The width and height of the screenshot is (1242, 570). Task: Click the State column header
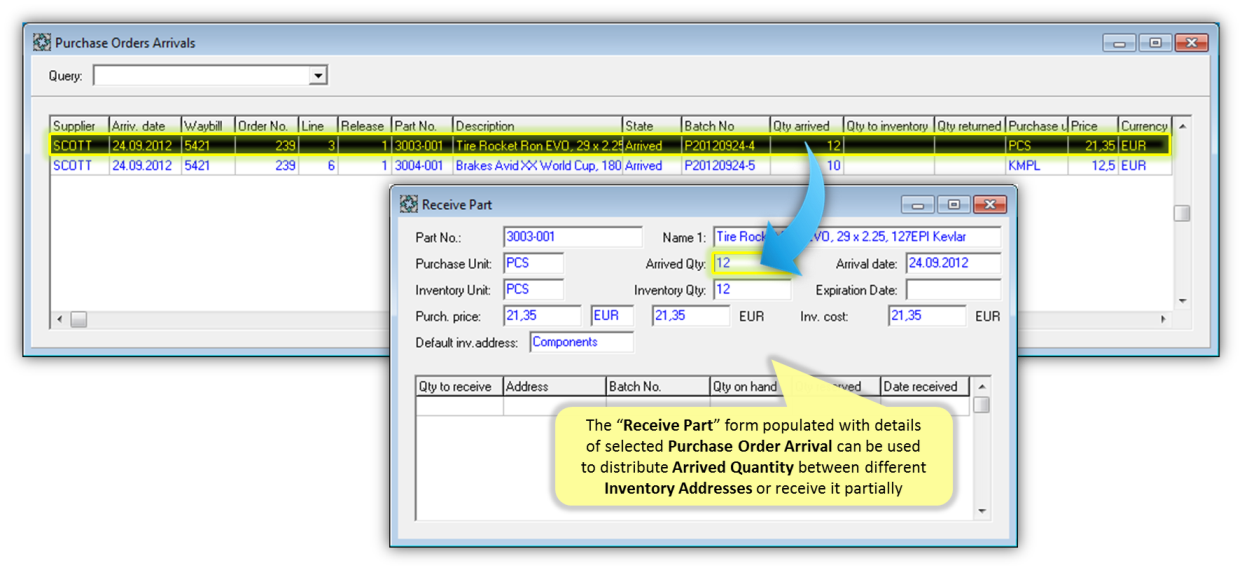click(x=651, y=126)
